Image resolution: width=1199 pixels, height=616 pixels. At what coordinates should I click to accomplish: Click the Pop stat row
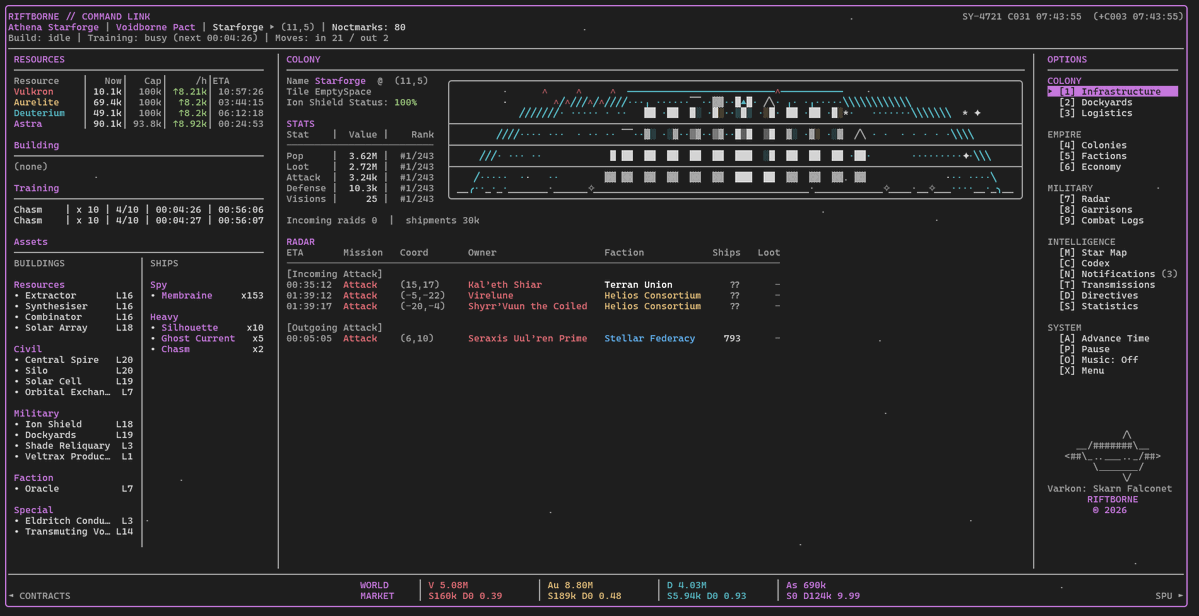[x=359, y=156]
